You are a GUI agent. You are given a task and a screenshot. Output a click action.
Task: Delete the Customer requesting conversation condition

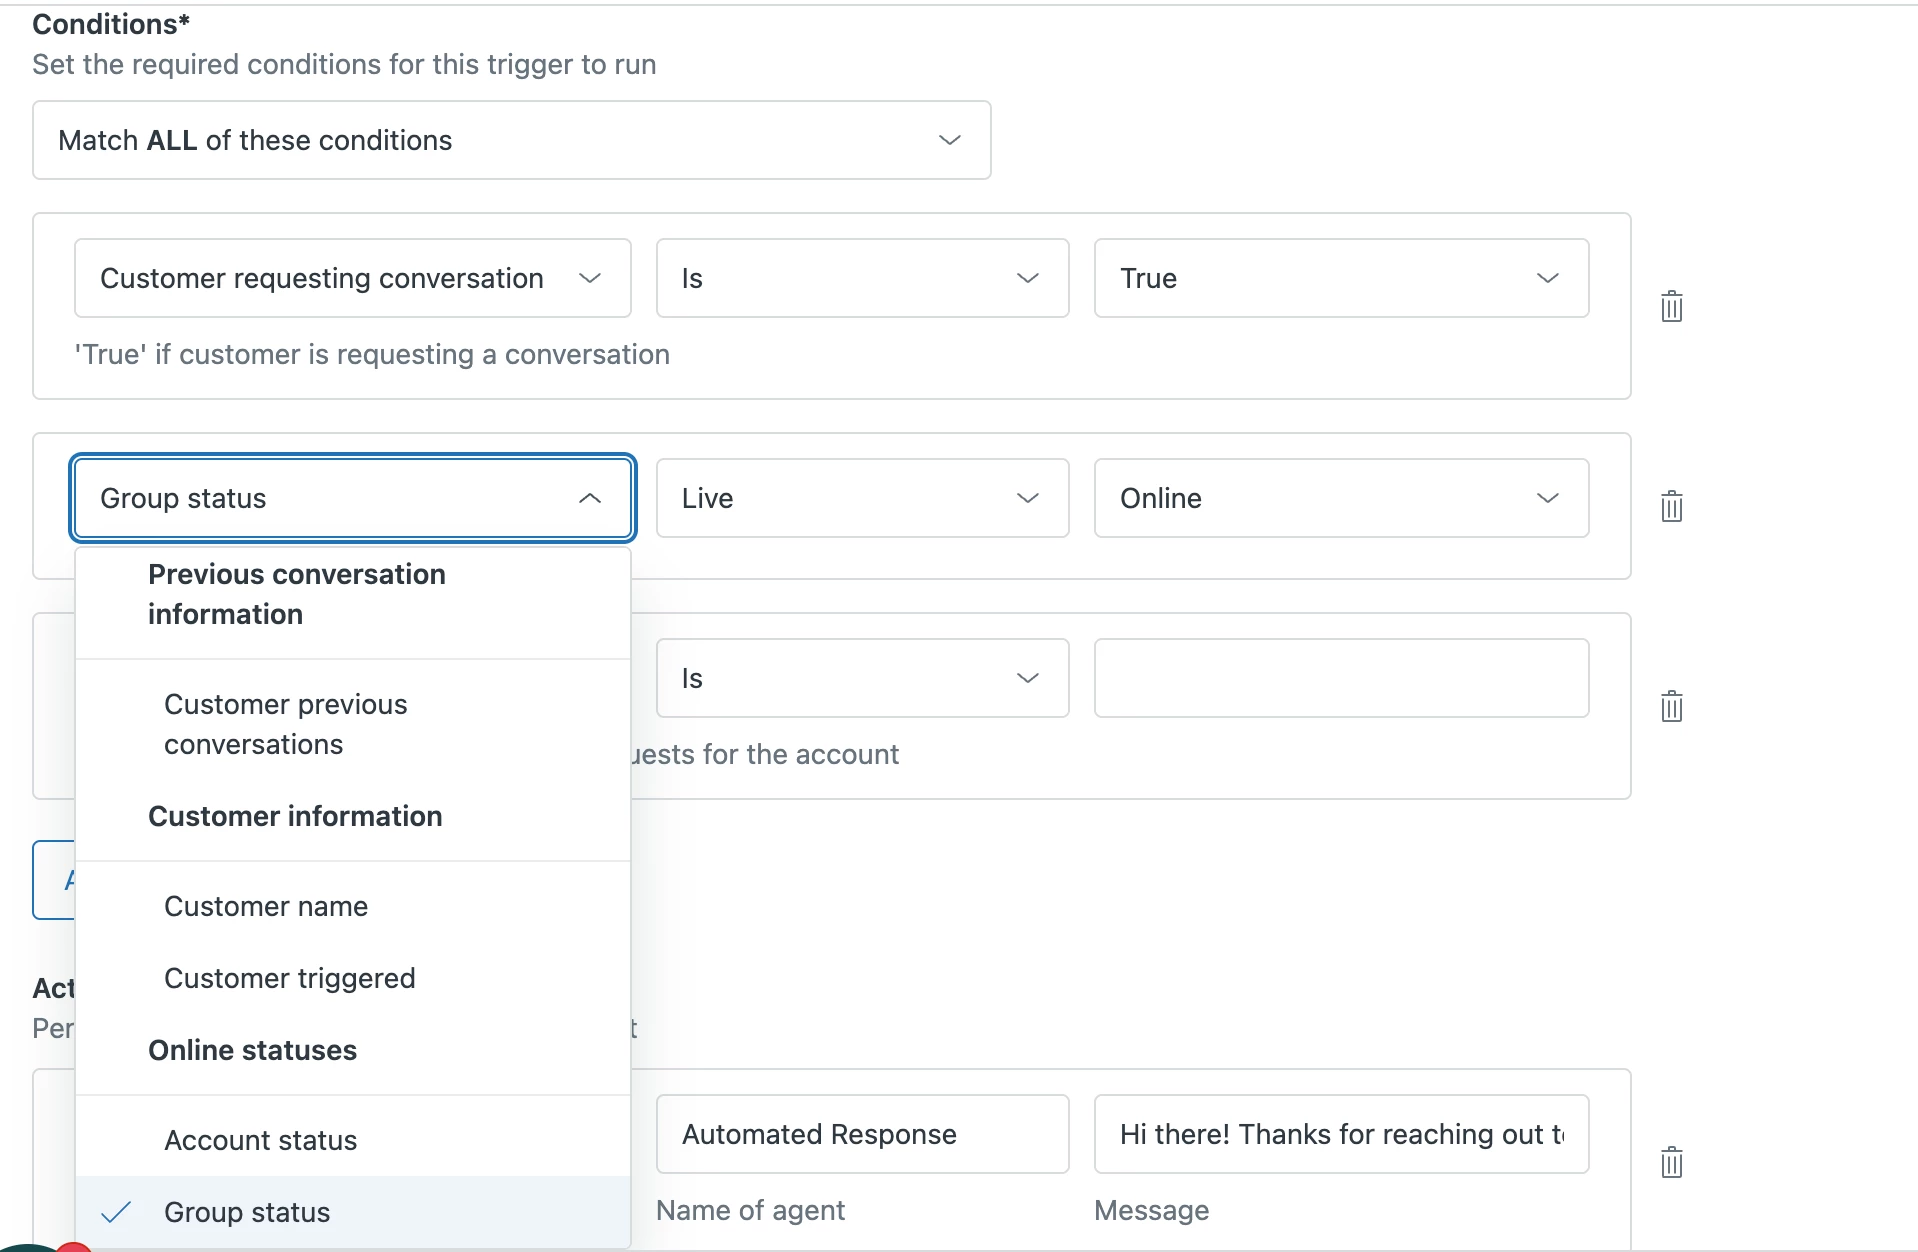coord(1671,306)
